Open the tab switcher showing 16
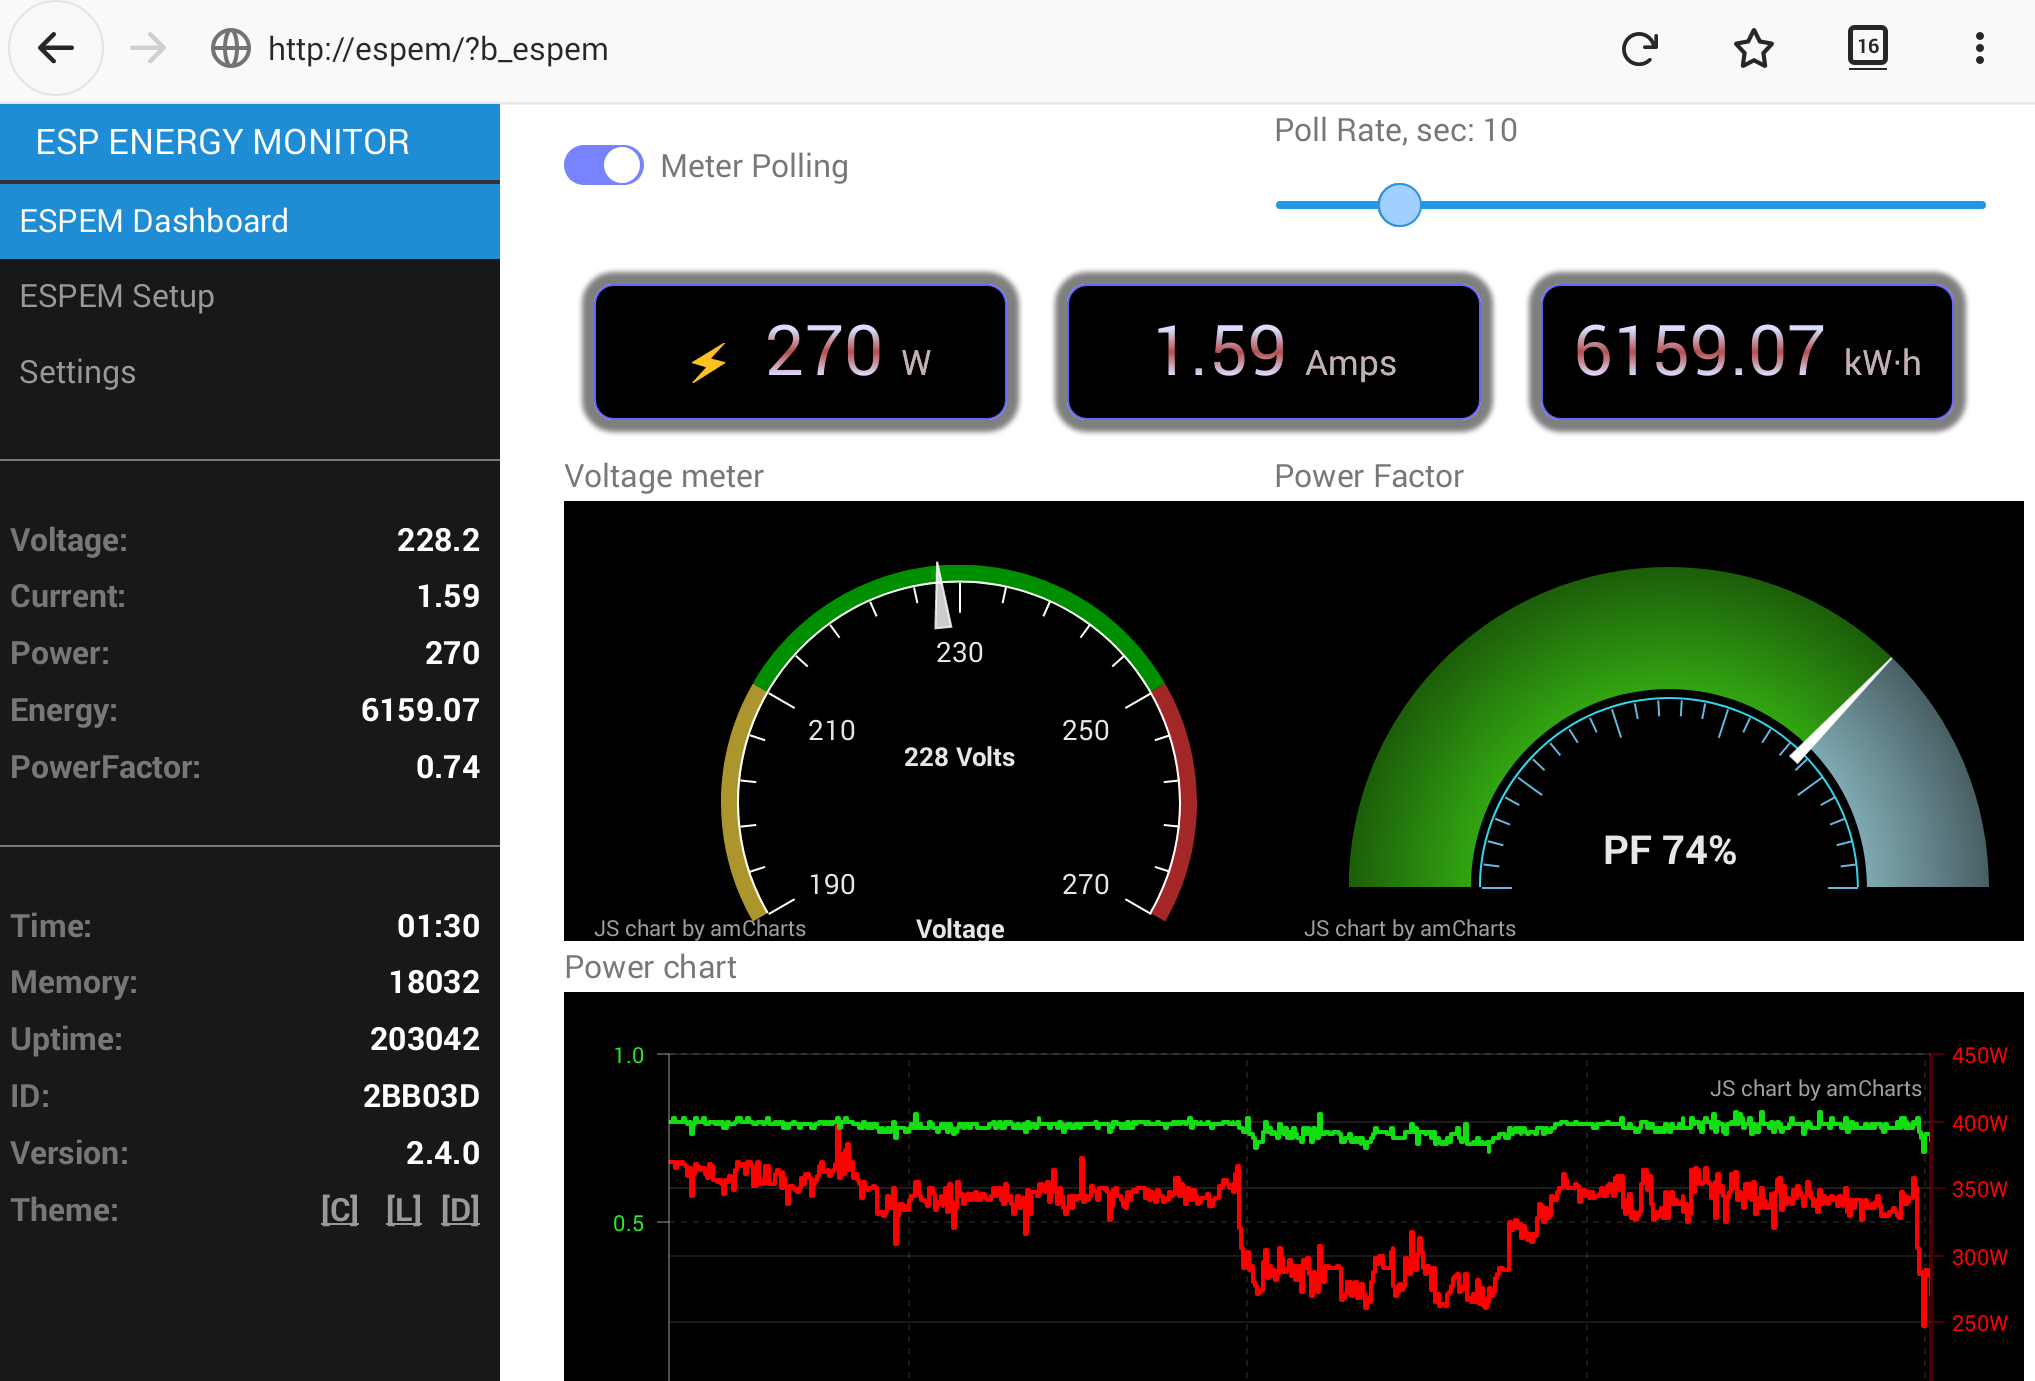Viewport: 2035px width, 1381px height. click(x=1867, y=47)
